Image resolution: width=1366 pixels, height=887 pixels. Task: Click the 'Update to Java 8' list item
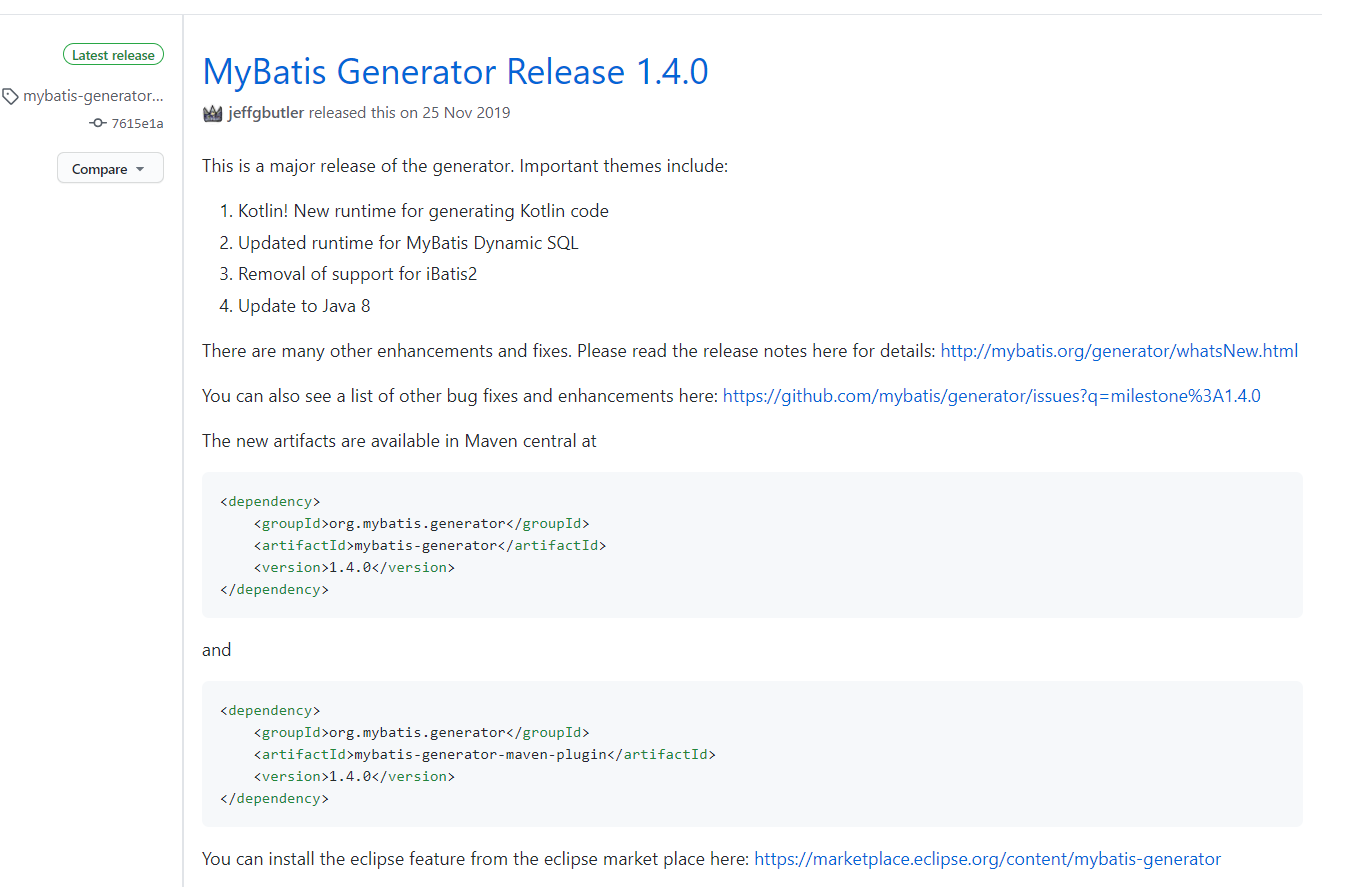click(304, 306)
